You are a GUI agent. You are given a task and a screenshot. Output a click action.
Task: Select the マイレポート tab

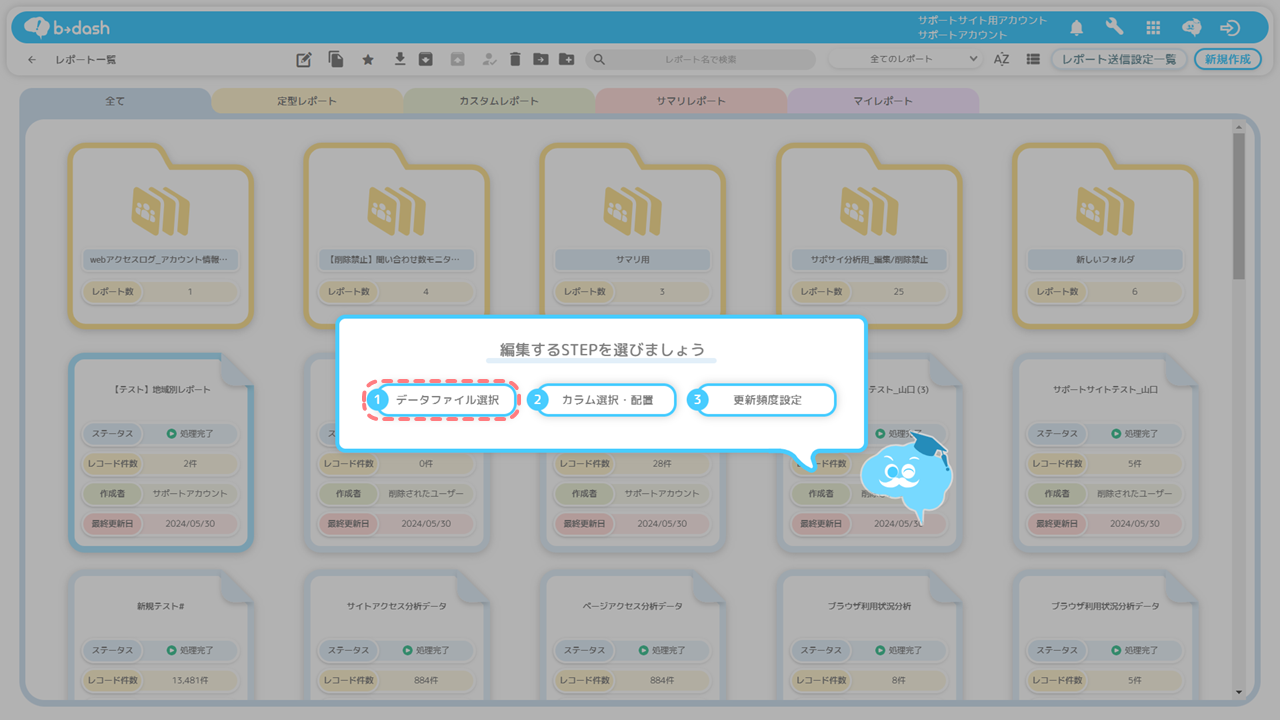coord(883,101)
